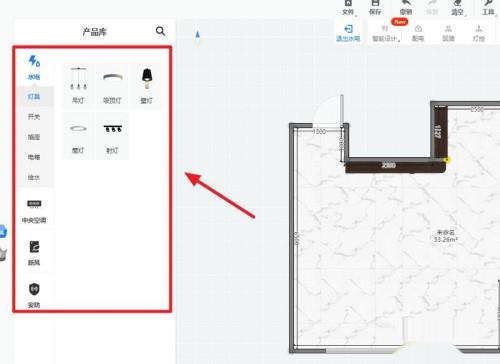Click the fourth second-row toolbar icon
The height and width of the screenshot is (364, 500).
point(448,33)
